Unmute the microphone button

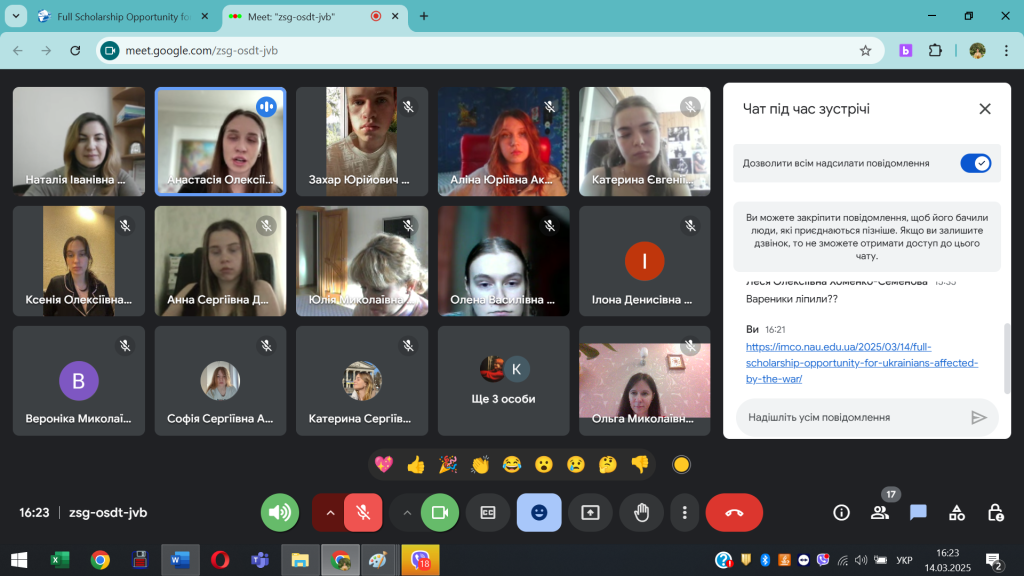[363, 513]
